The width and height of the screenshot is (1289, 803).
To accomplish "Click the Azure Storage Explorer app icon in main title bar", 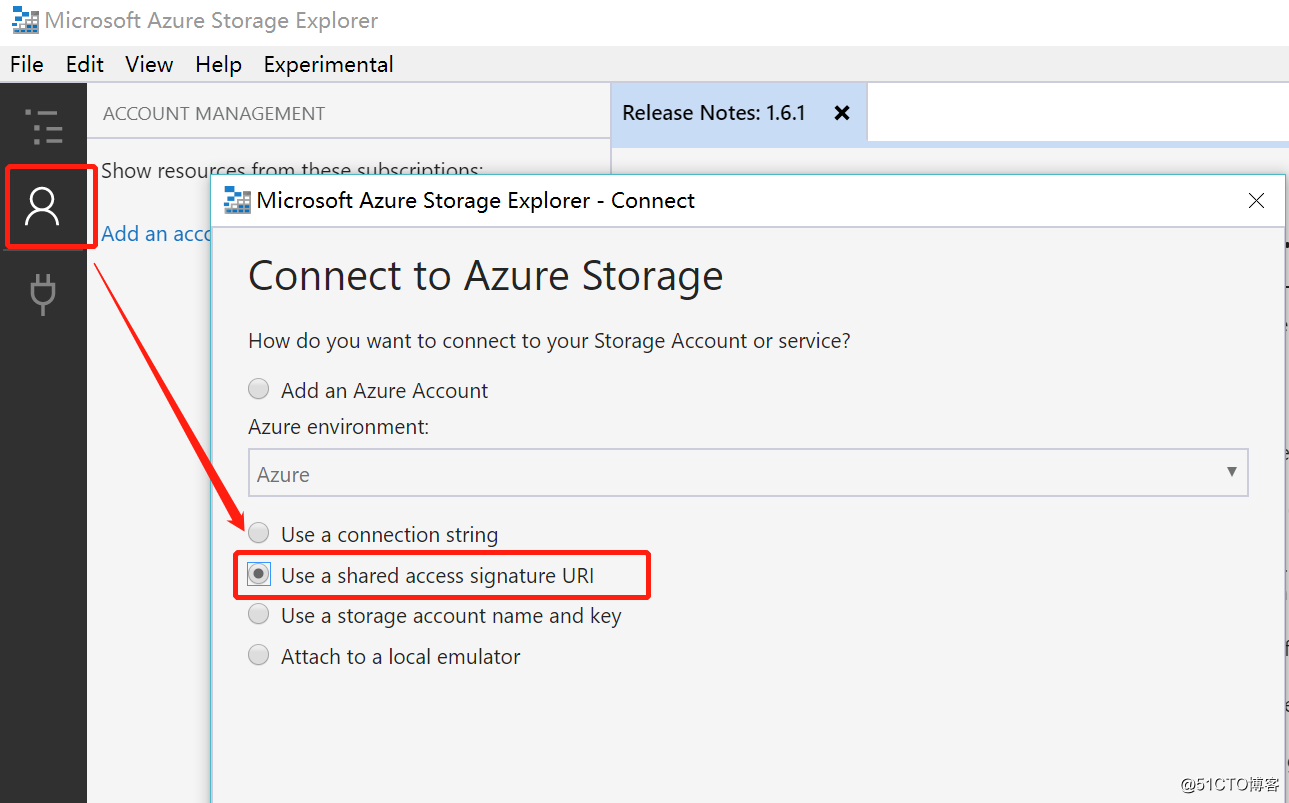I will pyautogui.click(x=25, y=20).
